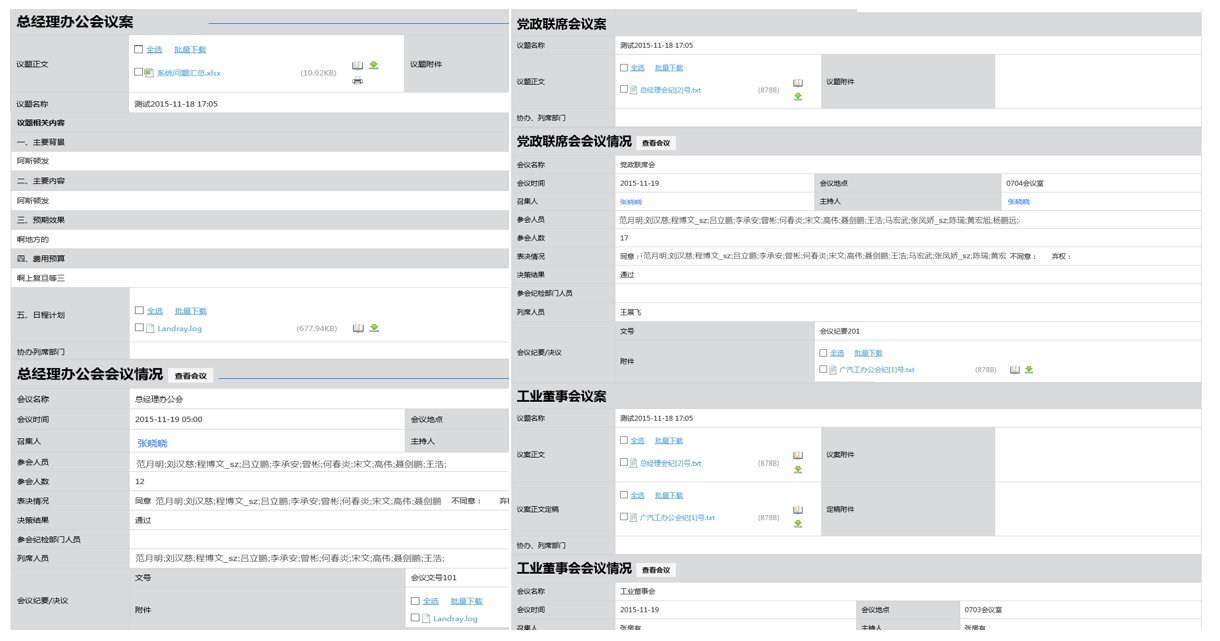Print the 系统问题汇总.xlsx attachment
Viewport: 1220px width, 641px height.
tap(357, 81)
